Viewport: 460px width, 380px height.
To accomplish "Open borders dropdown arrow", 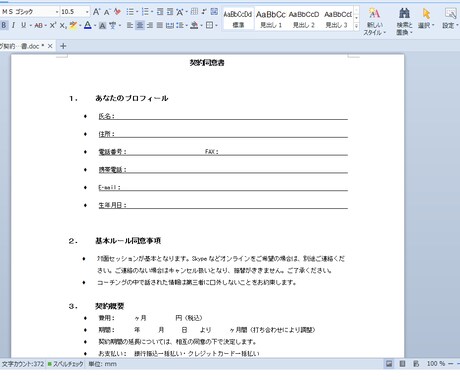I will point(216,25).
